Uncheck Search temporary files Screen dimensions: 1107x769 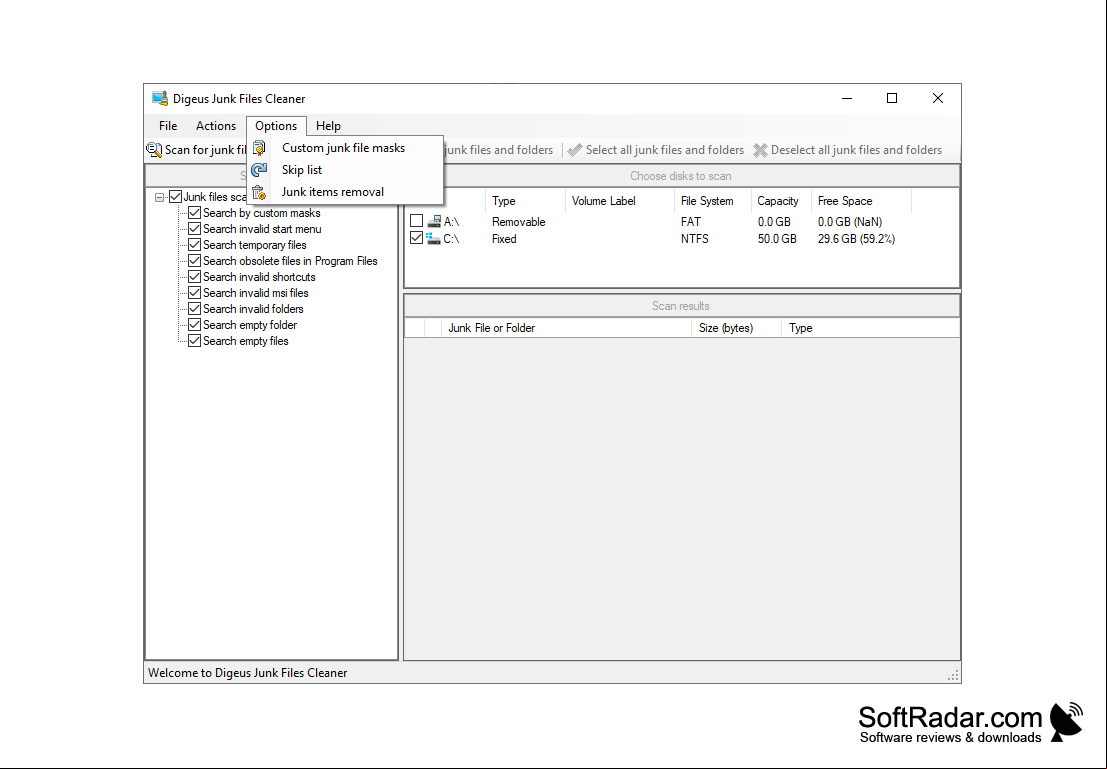pyautogui.click(x=194, y=245)
